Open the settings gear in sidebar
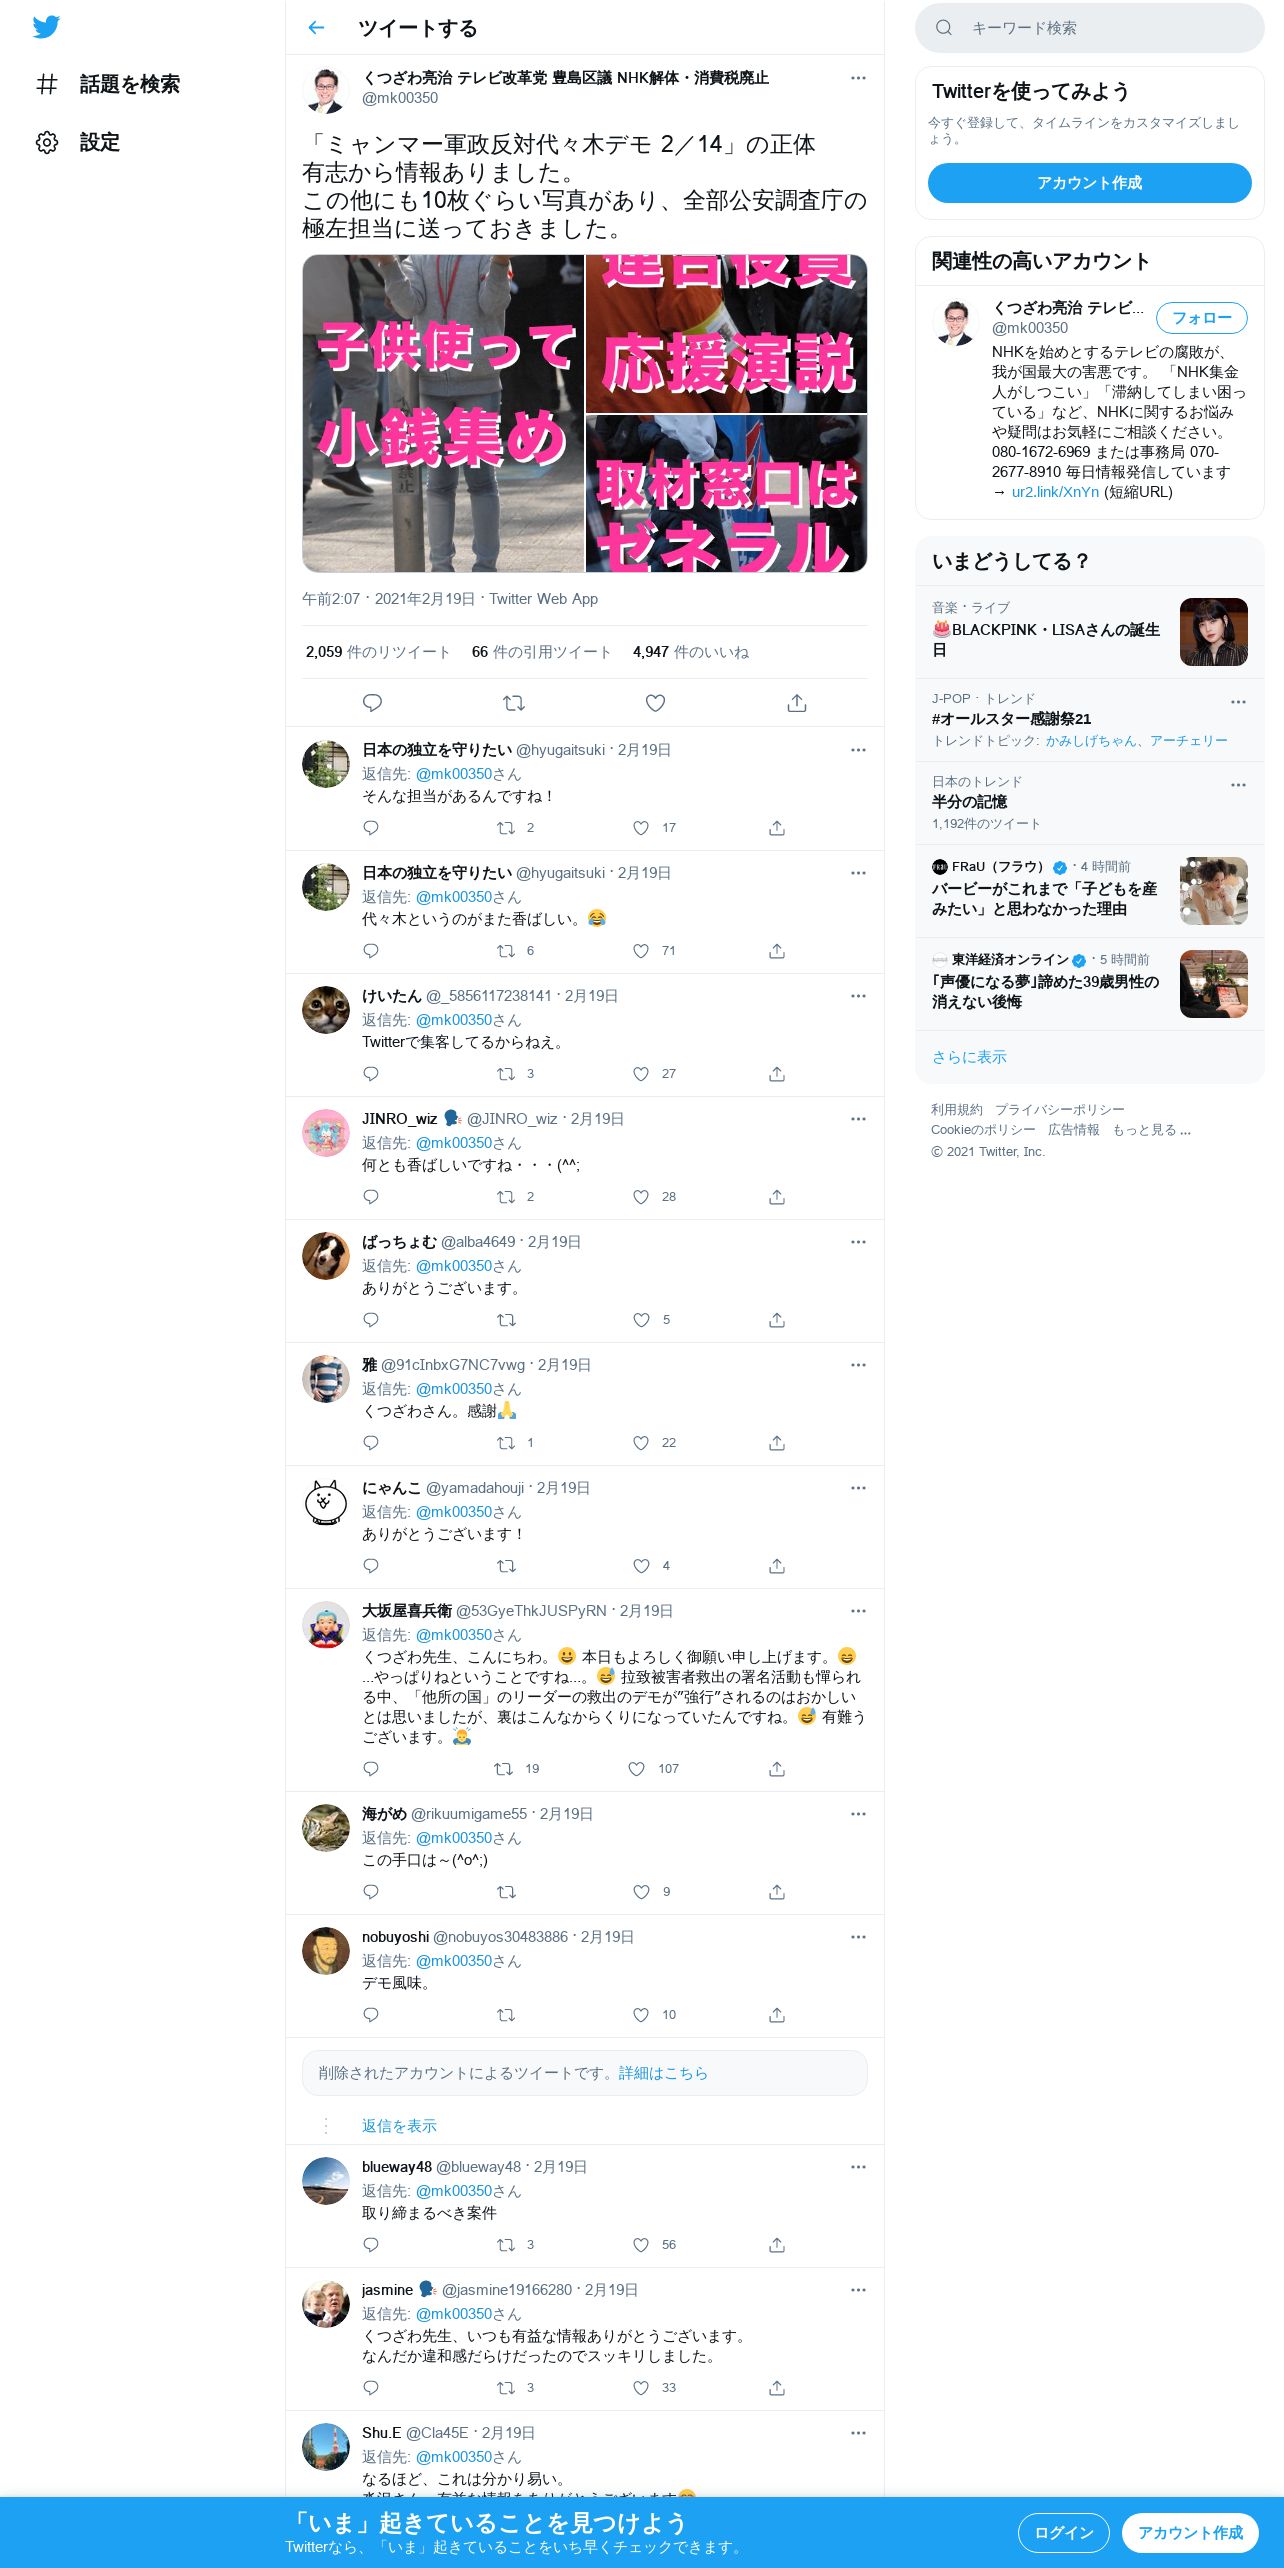 click(x=47, y=142)
